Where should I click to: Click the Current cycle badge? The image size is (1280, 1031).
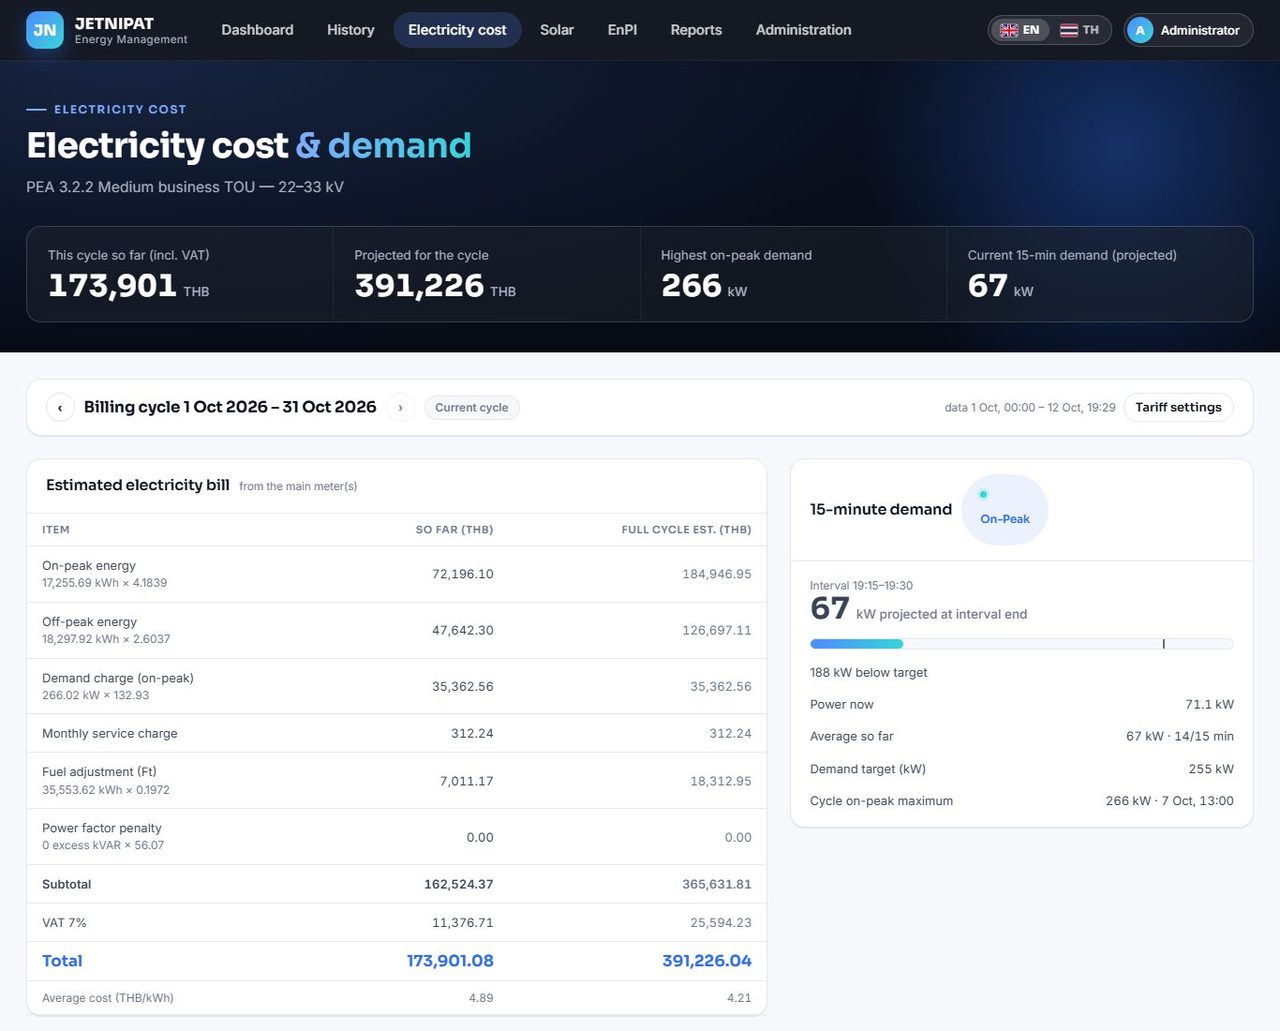point(471,407)
